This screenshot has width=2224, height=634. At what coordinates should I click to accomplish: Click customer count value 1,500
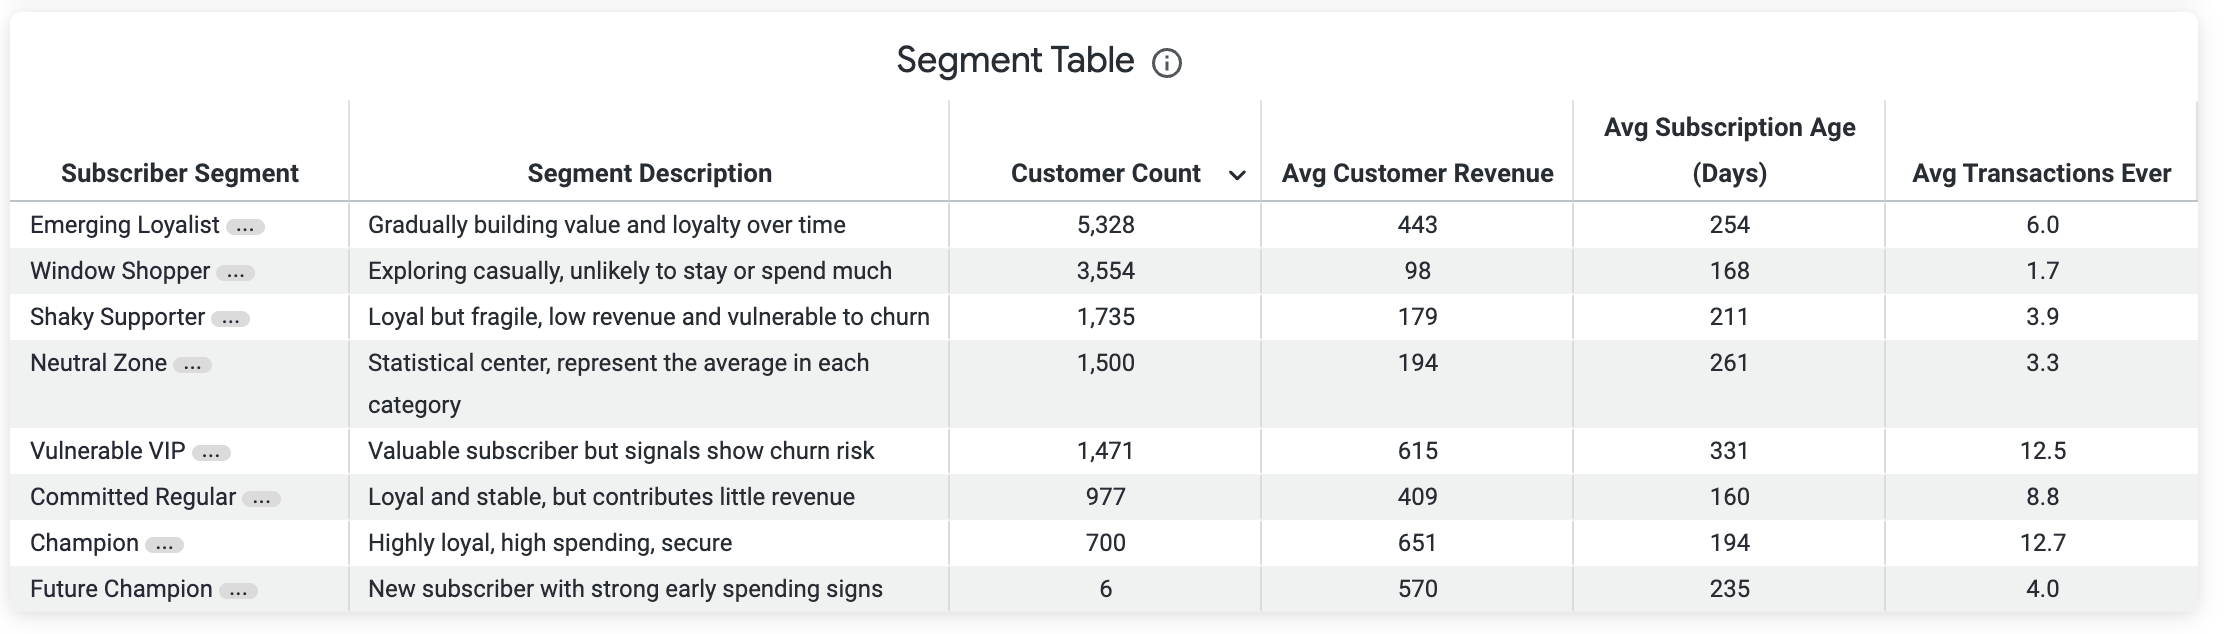pos(1106,363)
